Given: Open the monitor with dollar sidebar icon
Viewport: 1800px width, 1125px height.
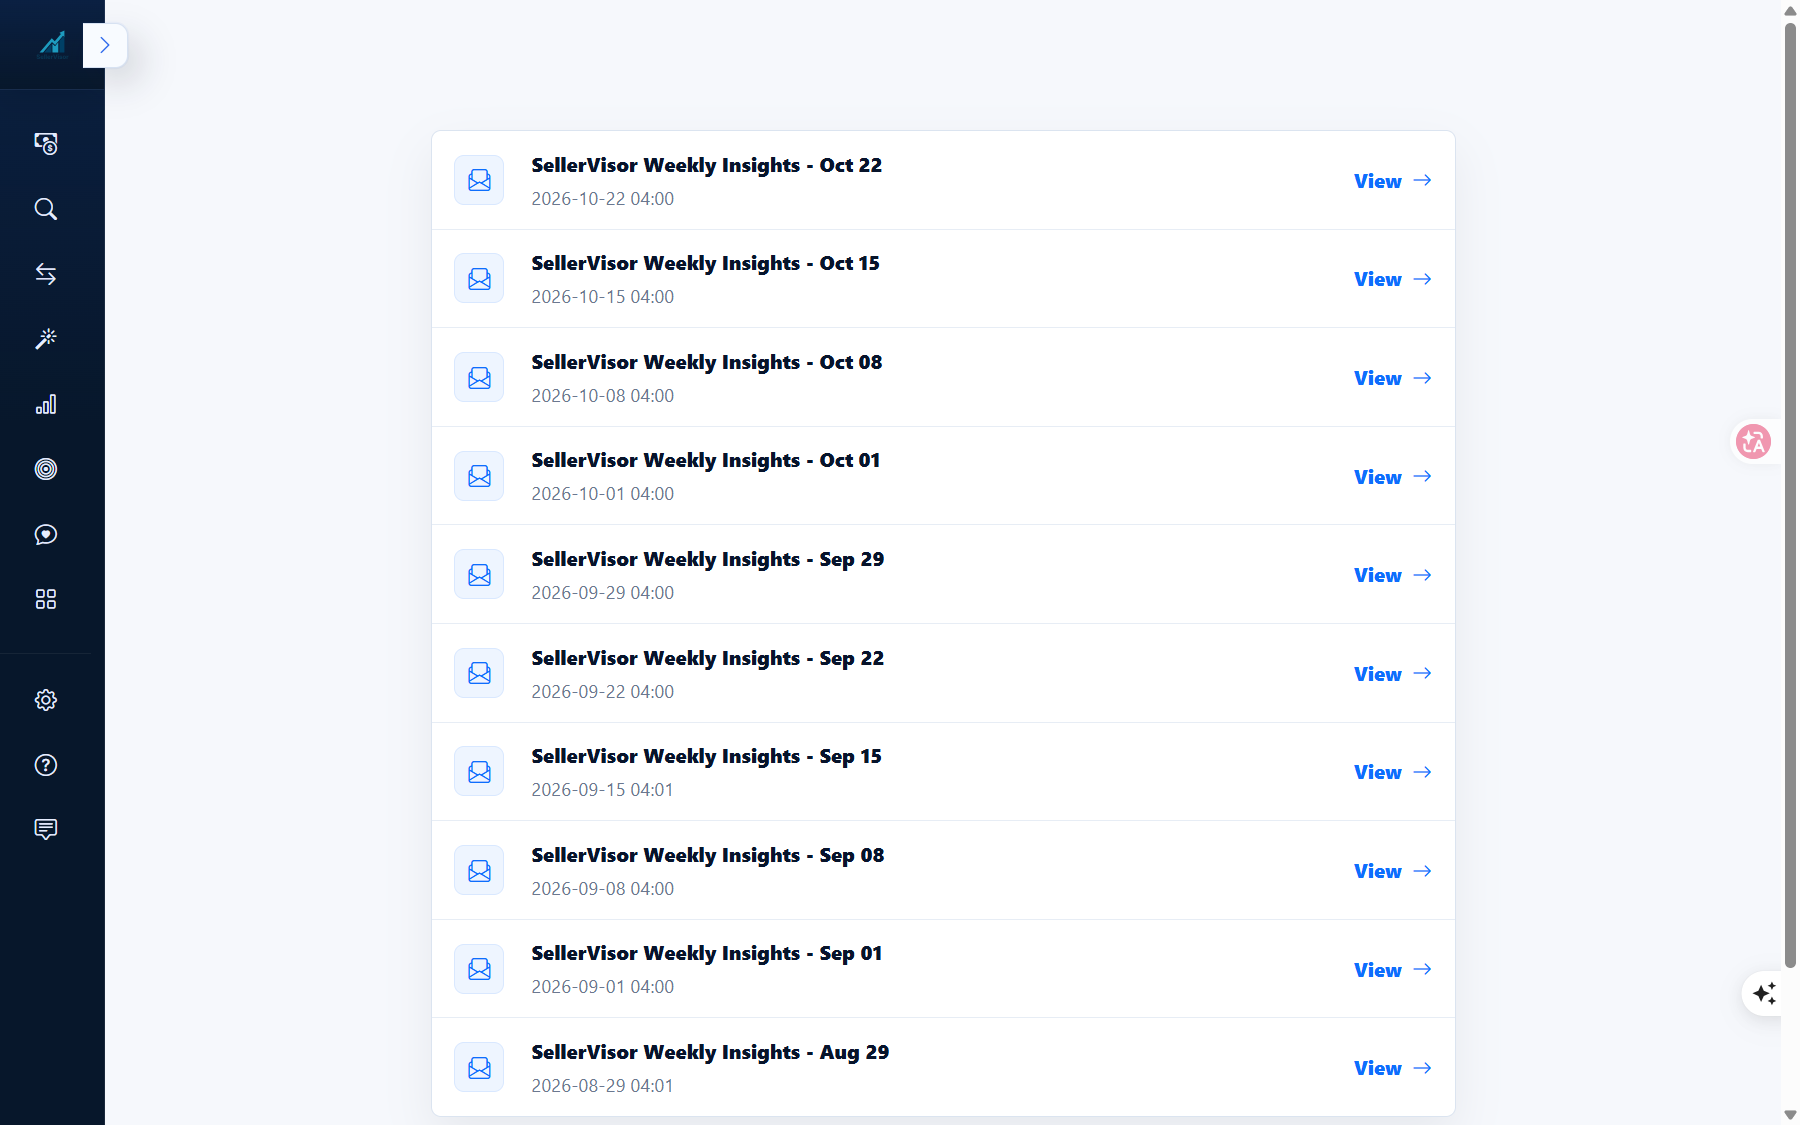Looking at the screenshot, I should (46, 144).
